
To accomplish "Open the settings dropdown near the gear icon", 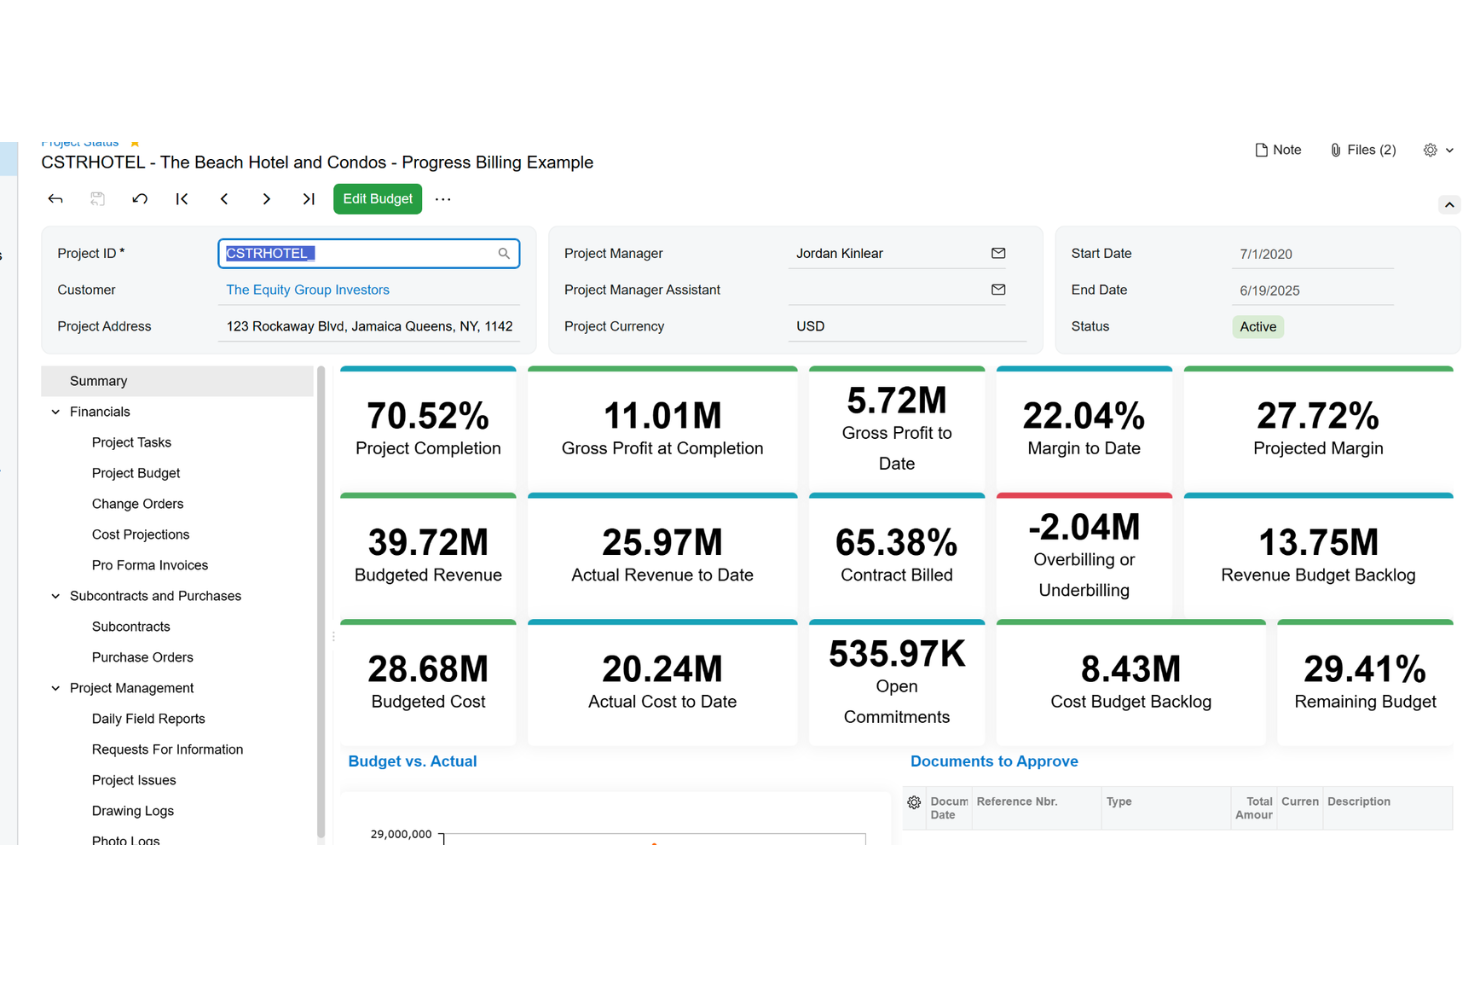I will (1449, 149).
